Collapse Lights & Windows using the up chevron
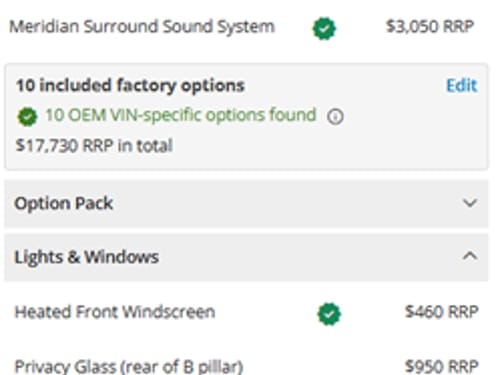 coord(470,256)
